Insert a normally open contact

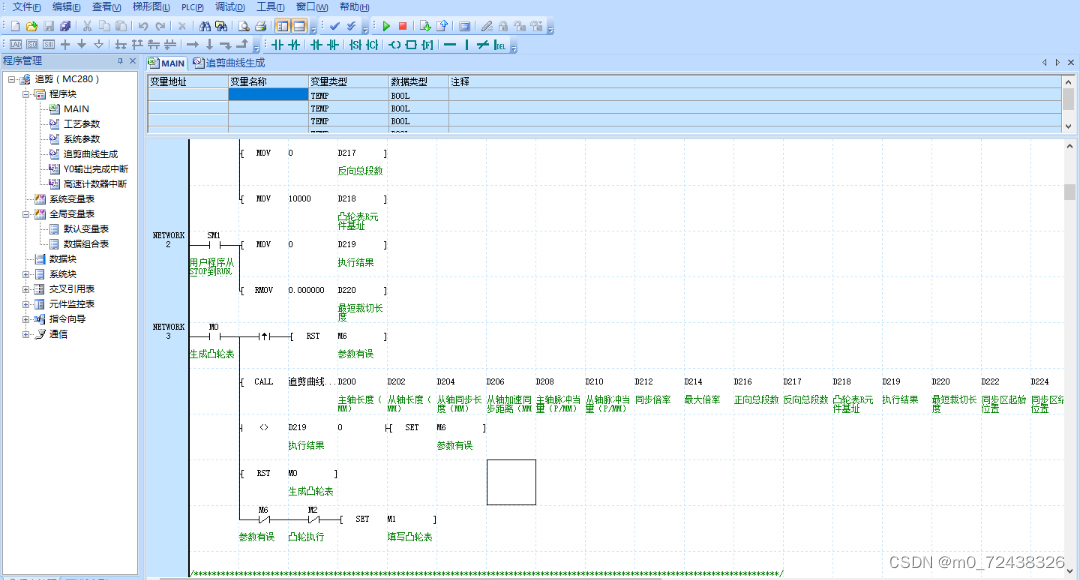click(x=277, y=45)
